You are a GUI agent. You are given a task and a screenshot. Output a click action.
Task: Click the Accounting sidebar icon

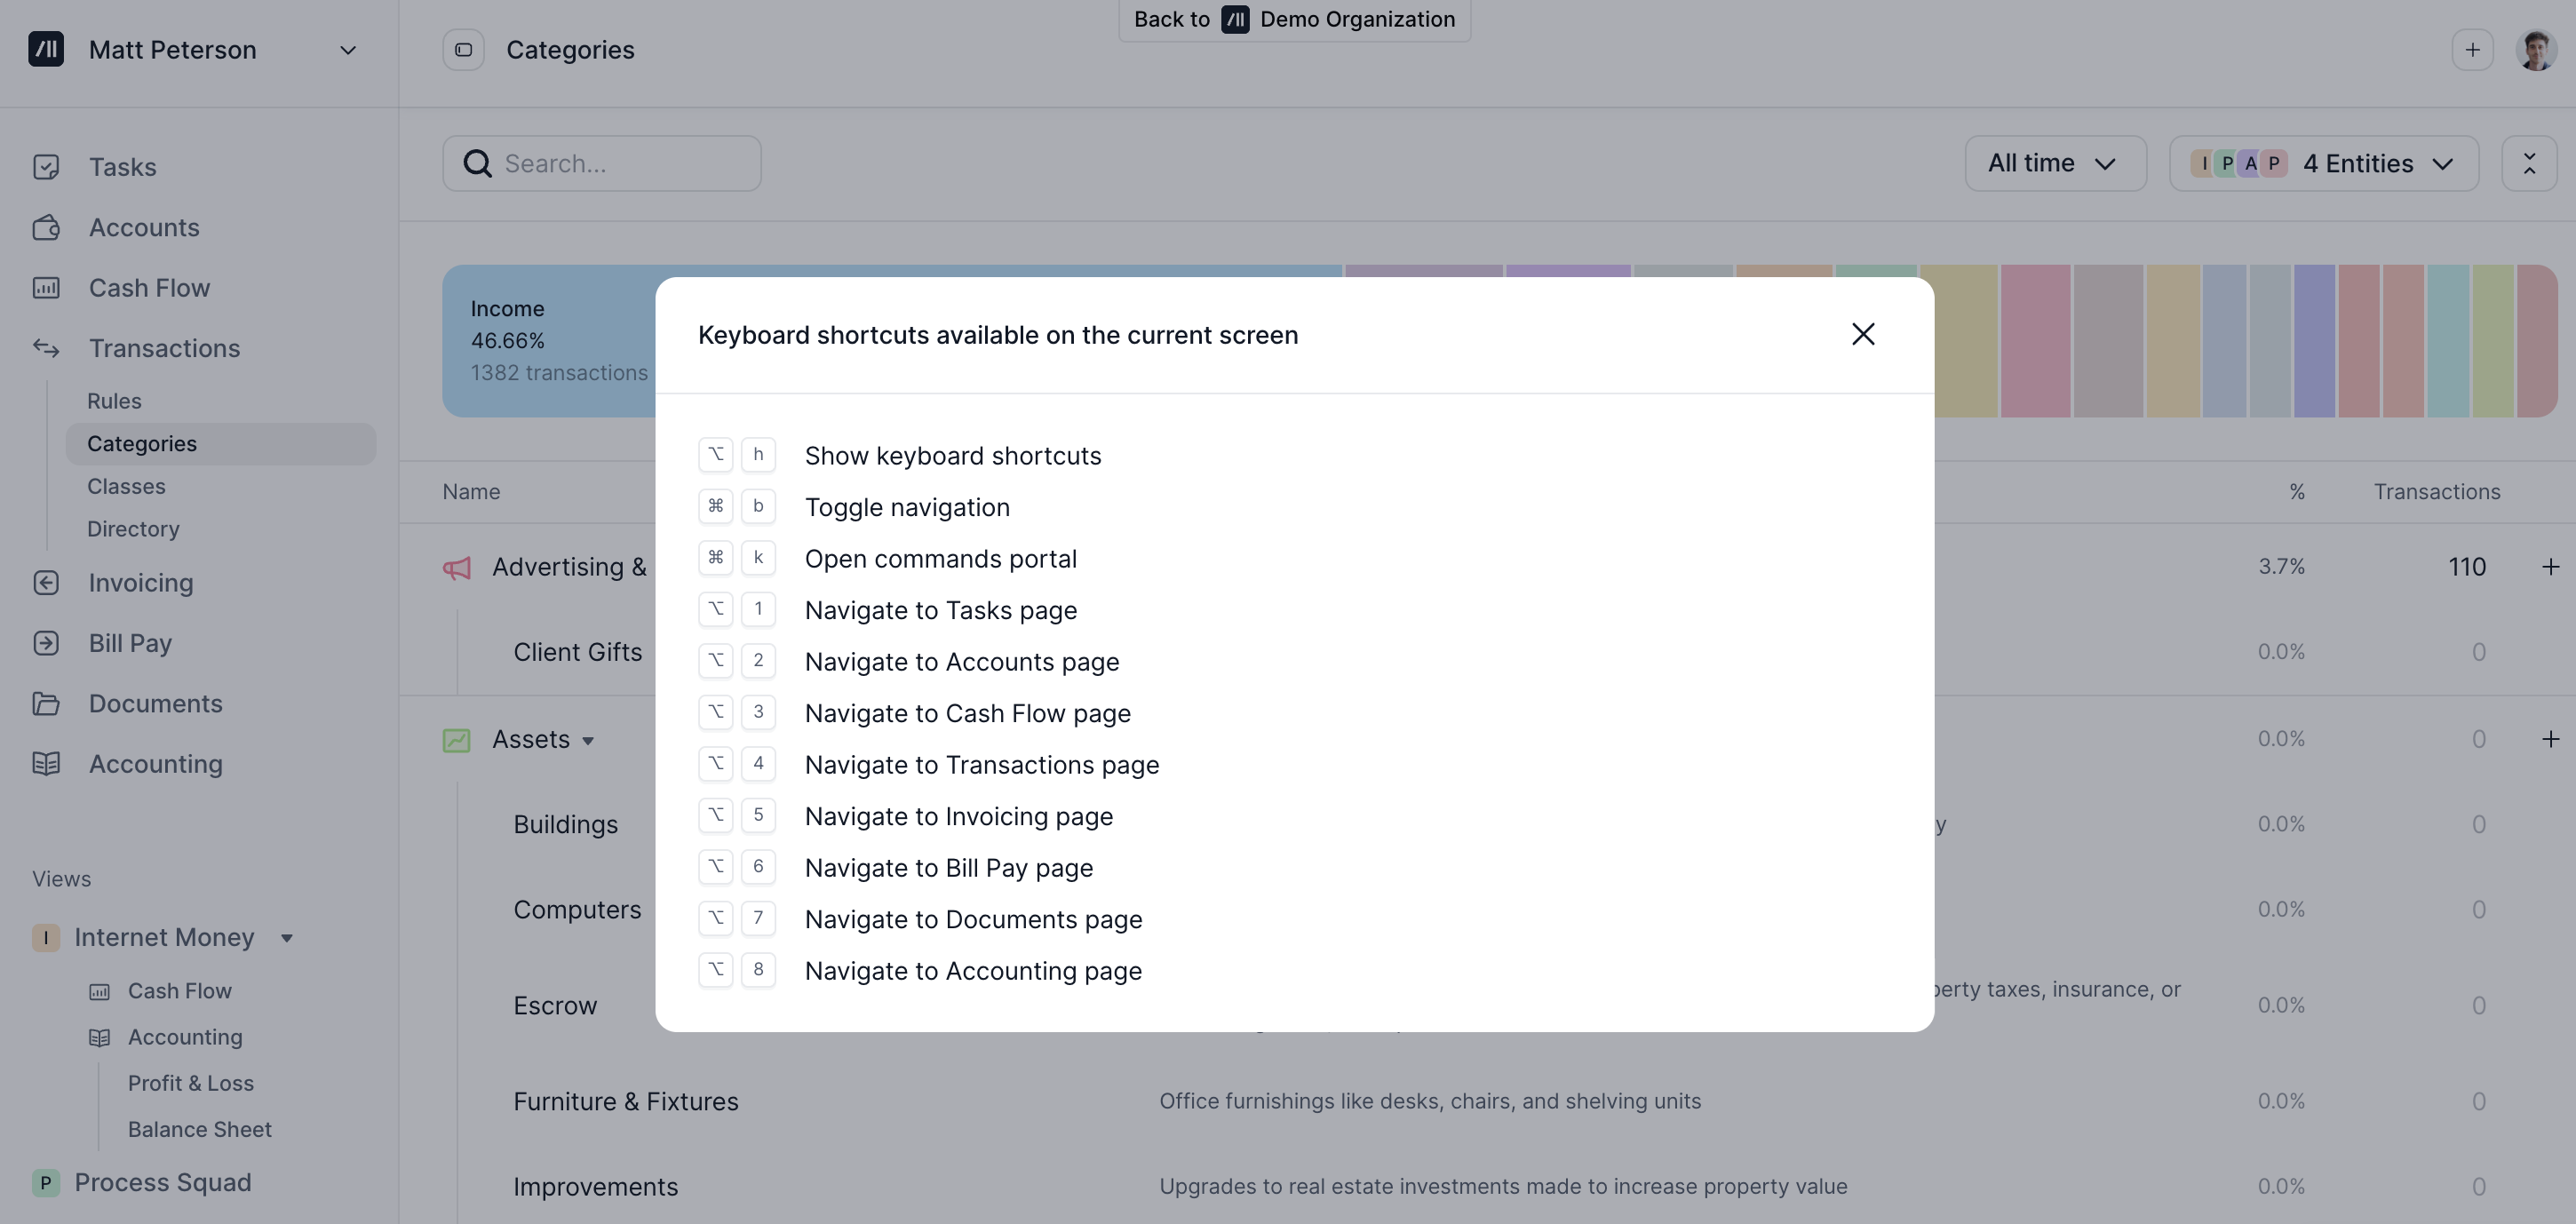pos(46,763)
